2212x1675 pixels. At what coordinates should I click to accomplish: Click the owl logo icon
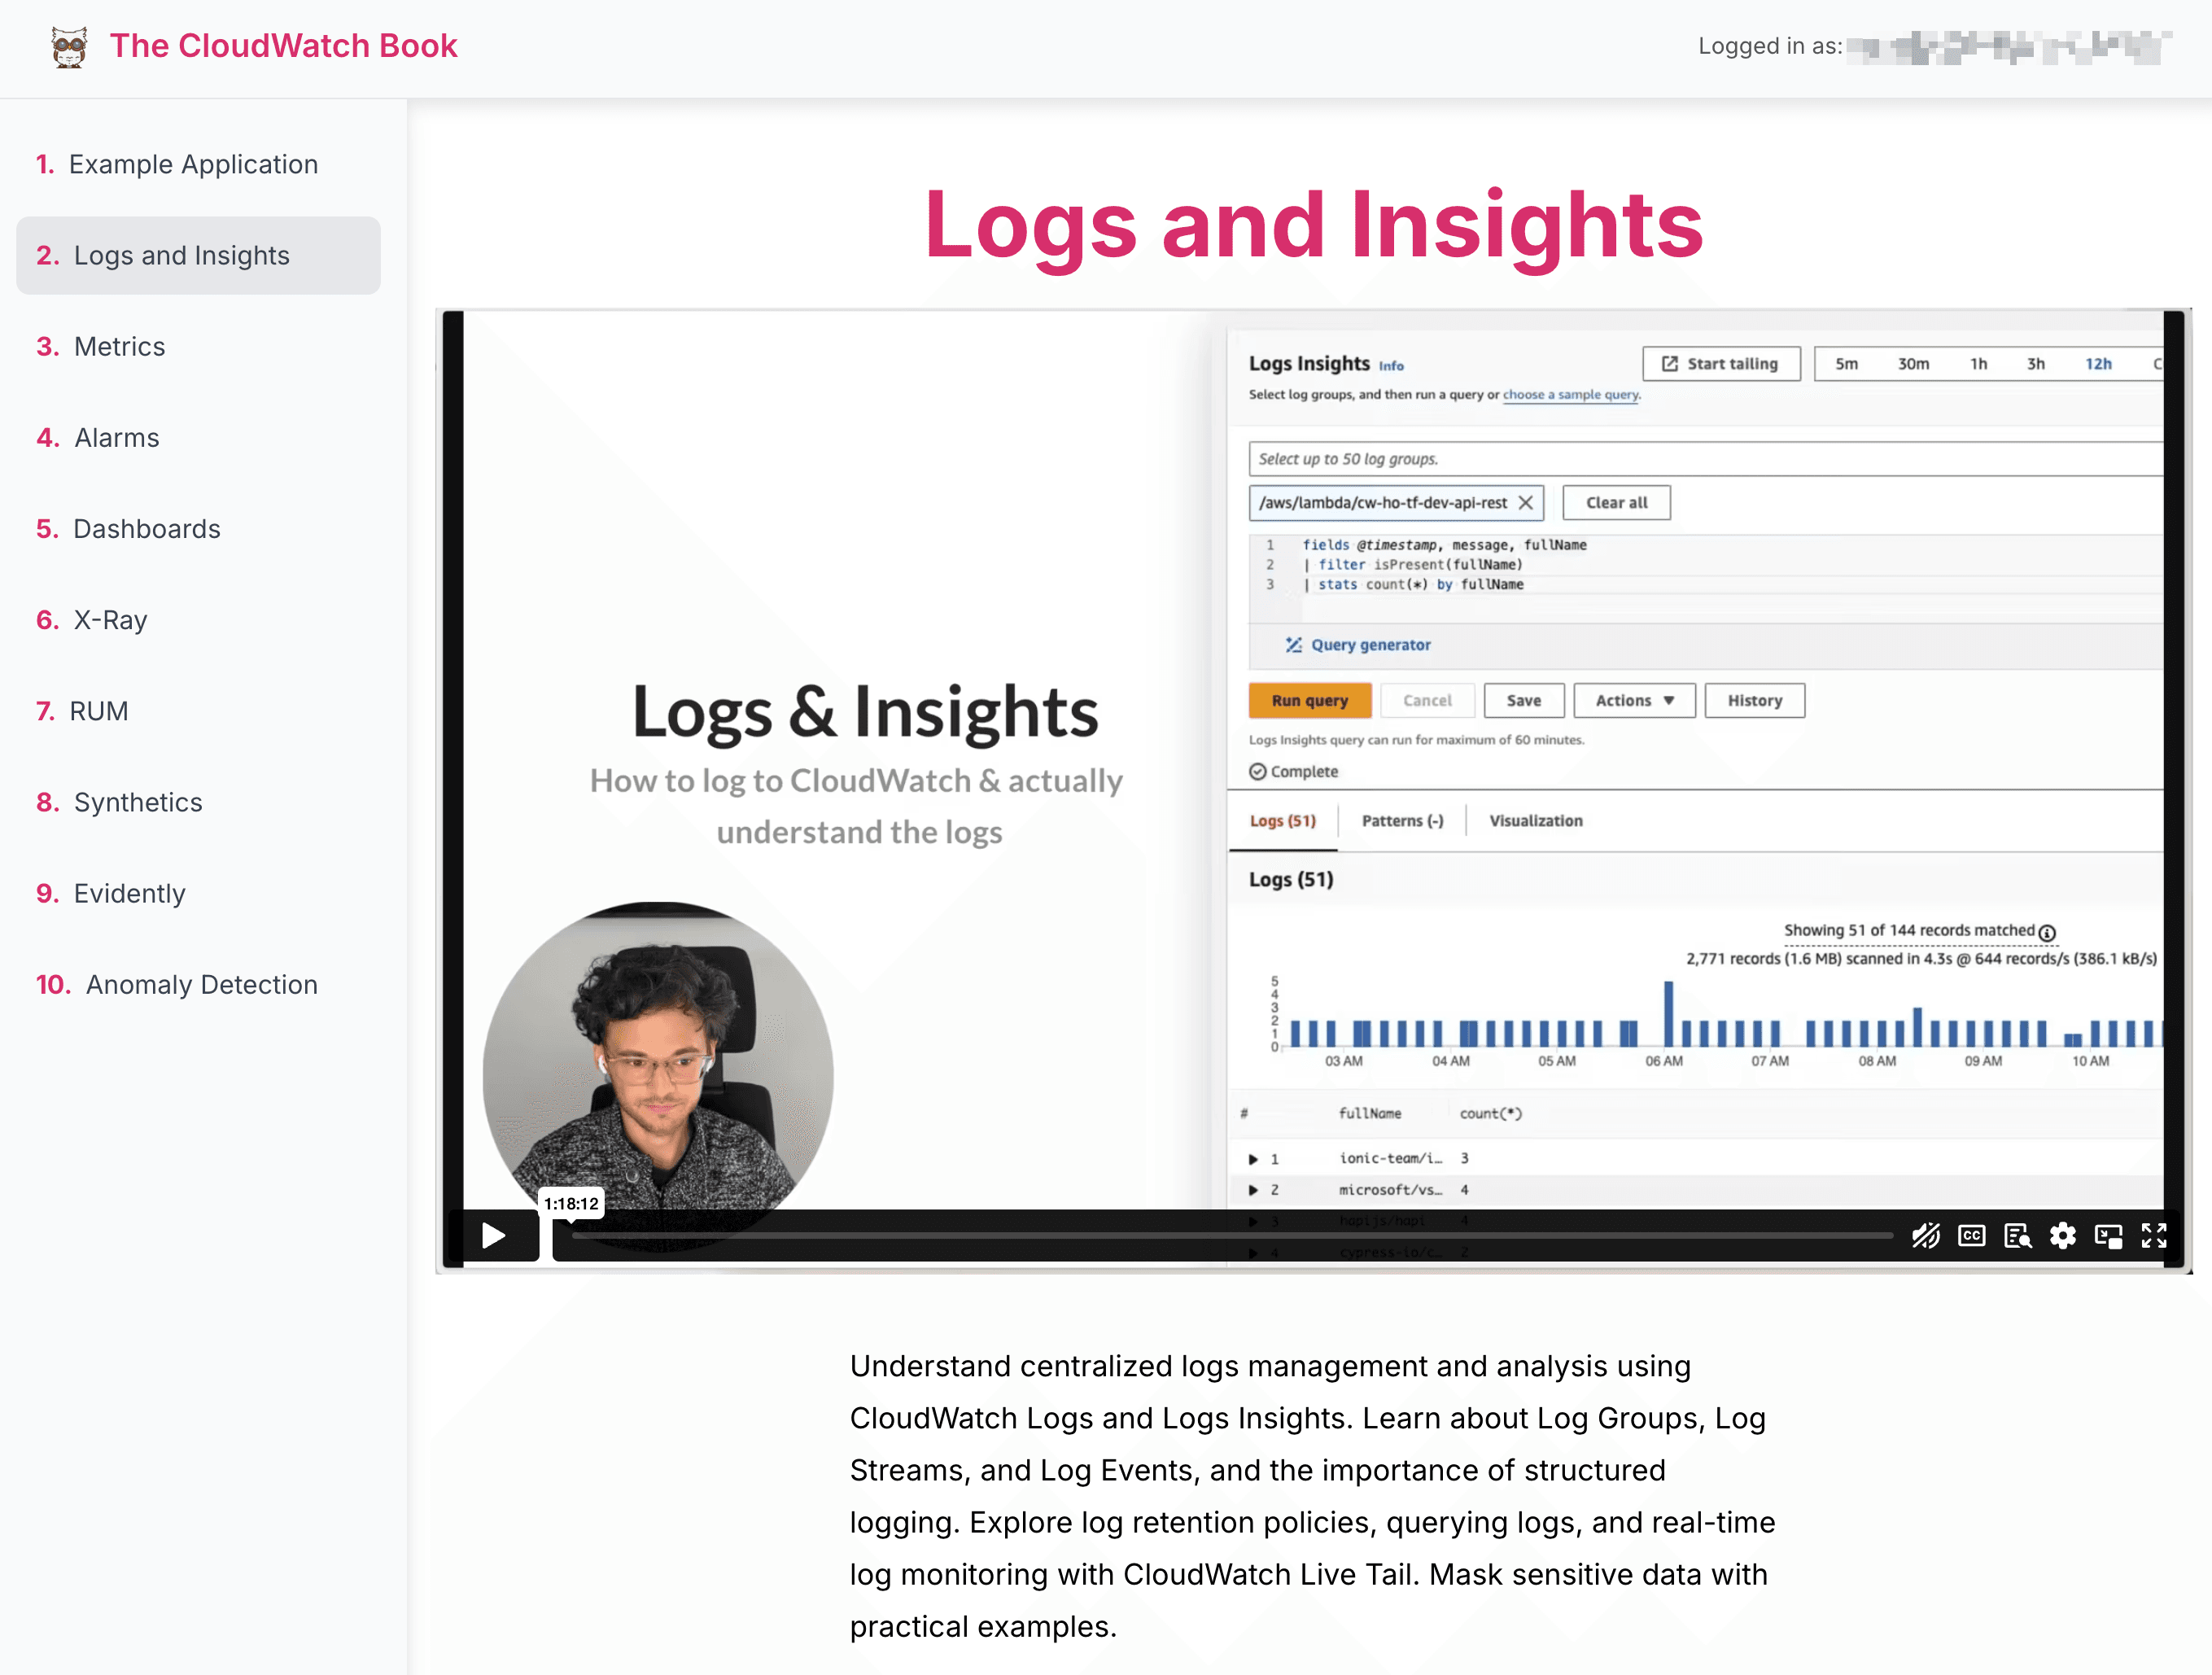pyautogui.click(x=69, y=47)
